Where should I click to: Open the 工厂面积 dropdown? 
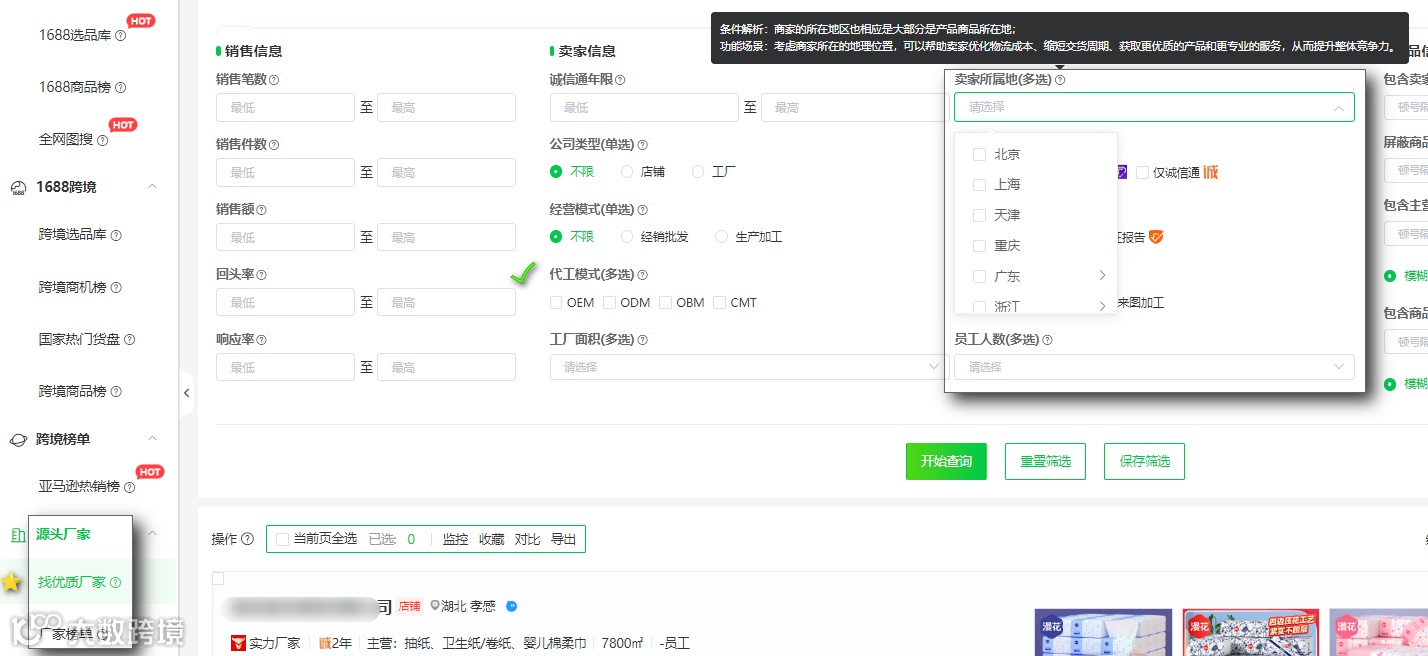click(x=746, y=367)
